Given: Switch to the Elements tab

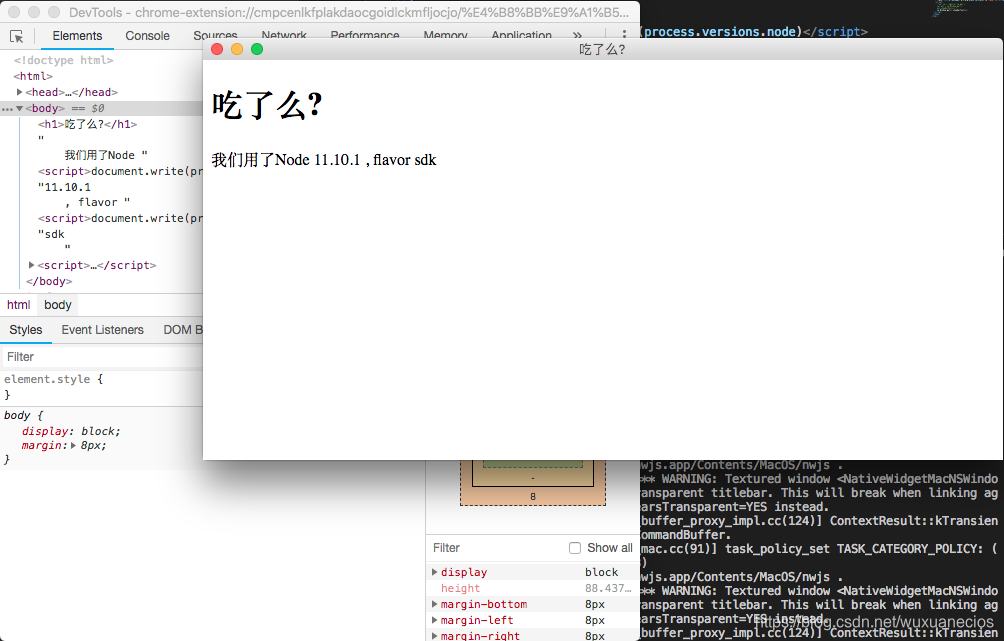Looking at the screenshot, I should point(77,36).
